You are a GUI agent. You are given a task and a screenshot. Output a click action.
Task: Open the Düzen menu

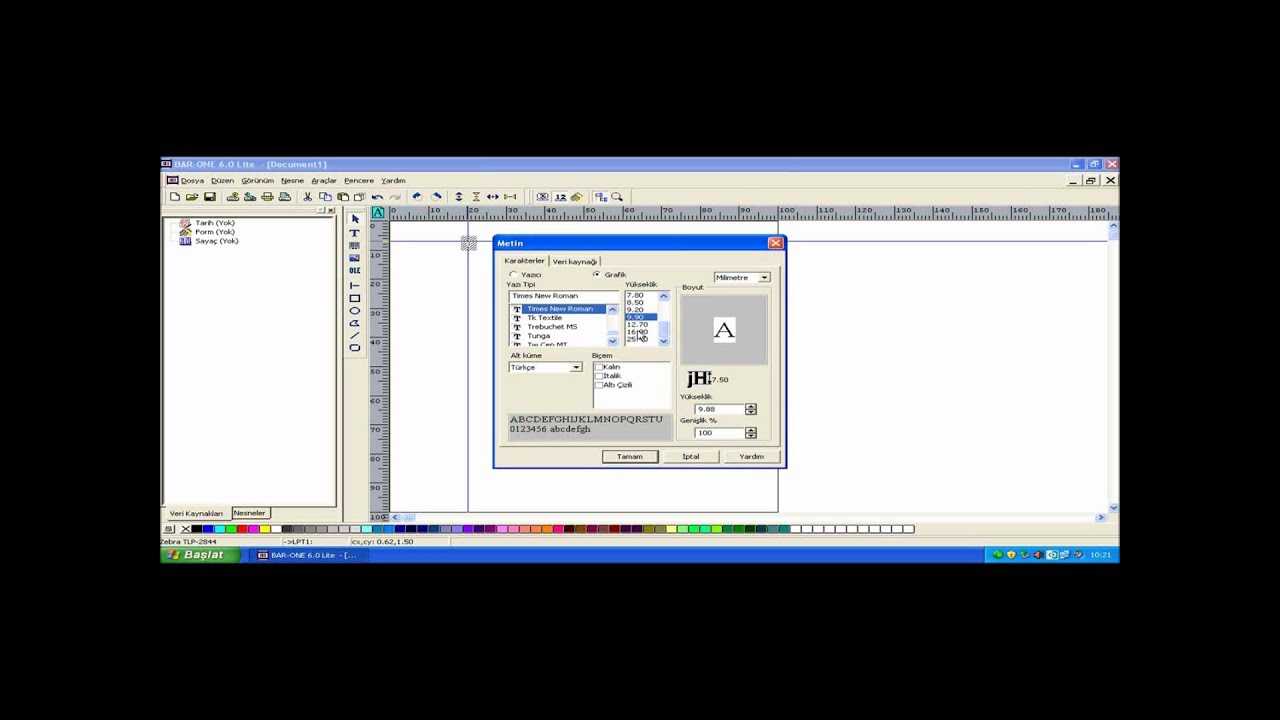tap(223, 180)
